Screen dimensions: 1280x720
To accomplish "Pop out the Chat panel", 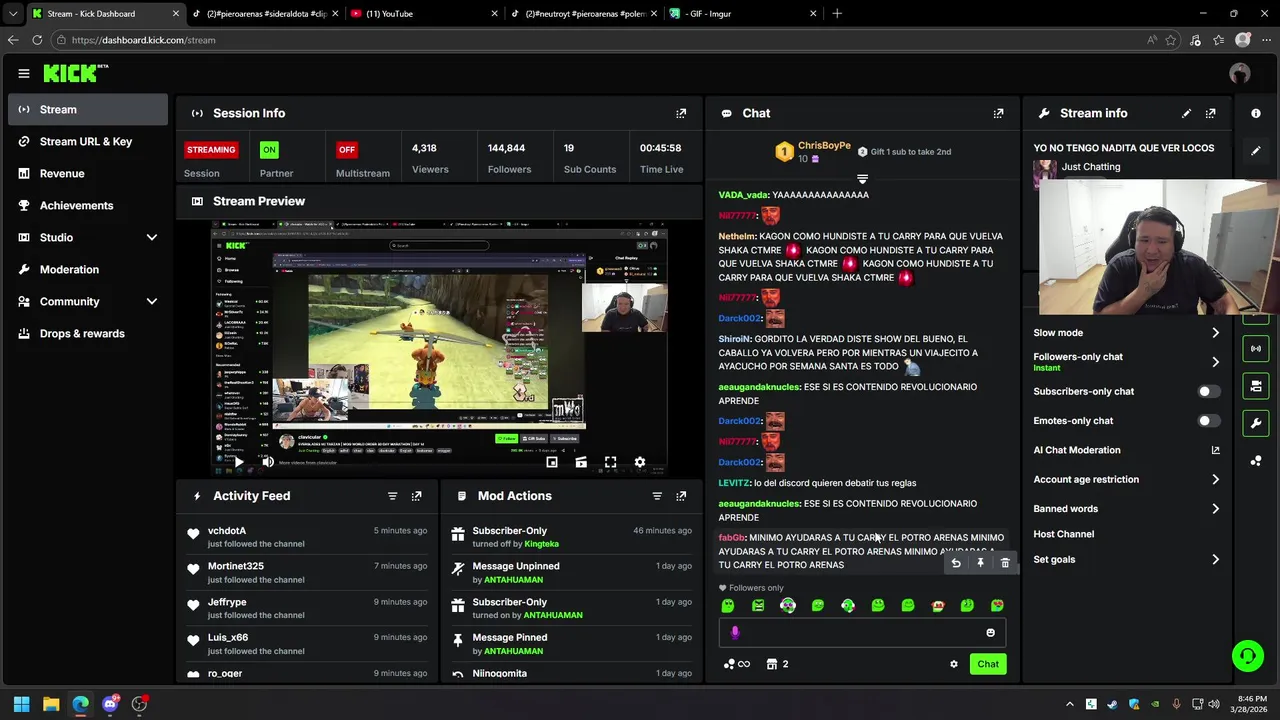I will pos(998,113).
